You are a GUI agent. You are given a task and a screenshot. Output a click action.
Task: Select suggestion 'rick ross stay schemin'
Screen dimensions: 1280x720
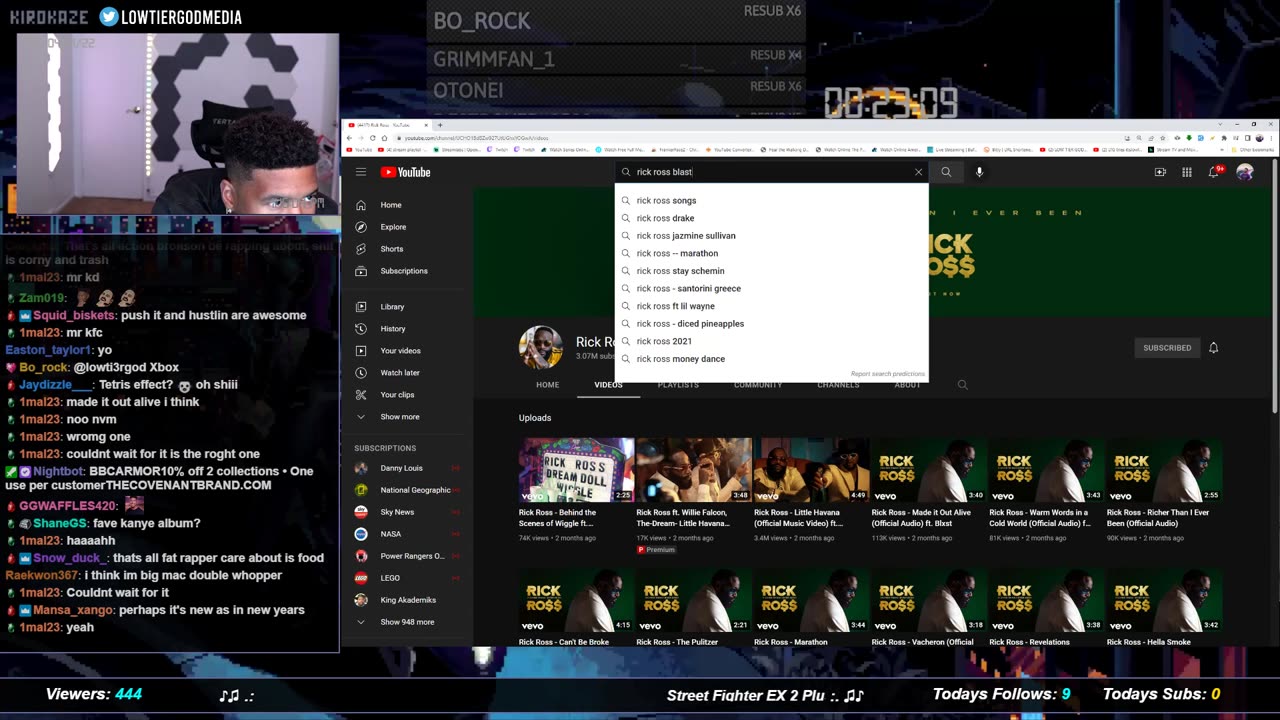[771, 271]
